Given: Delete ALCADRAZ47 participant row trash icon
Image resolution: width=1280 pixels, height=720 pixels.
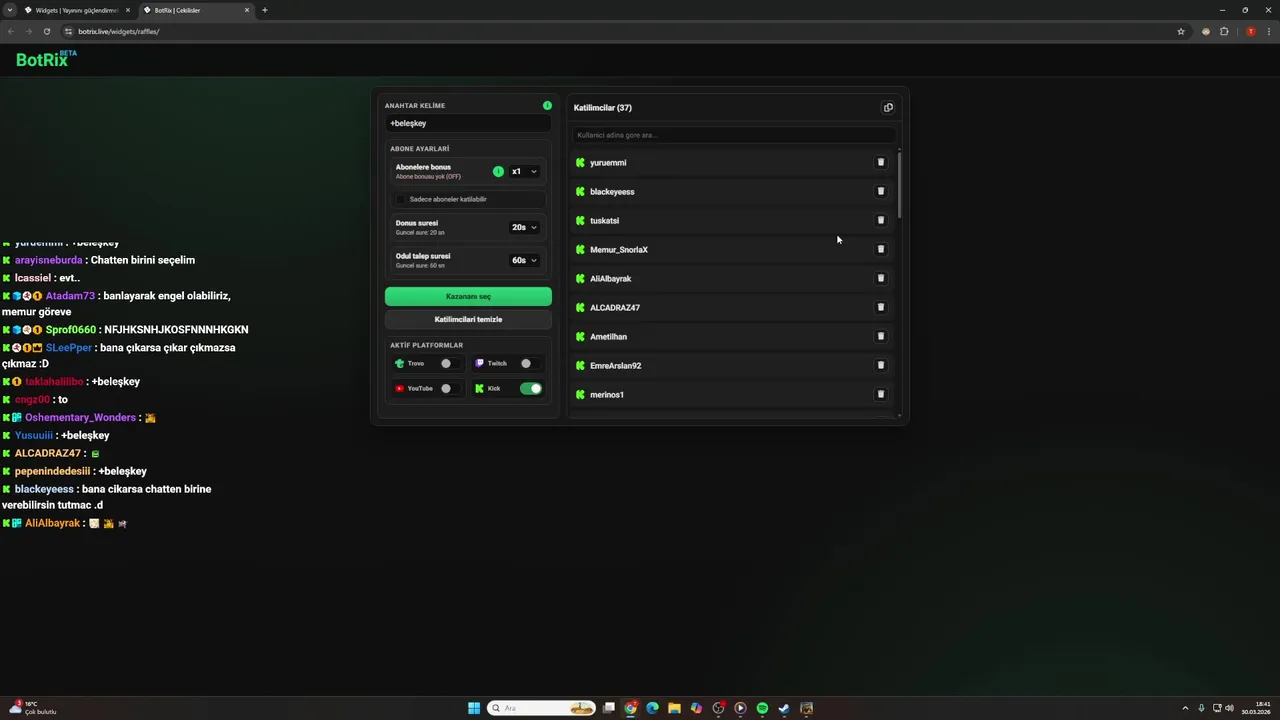Looking at the screenshot, I should (881, 307).
